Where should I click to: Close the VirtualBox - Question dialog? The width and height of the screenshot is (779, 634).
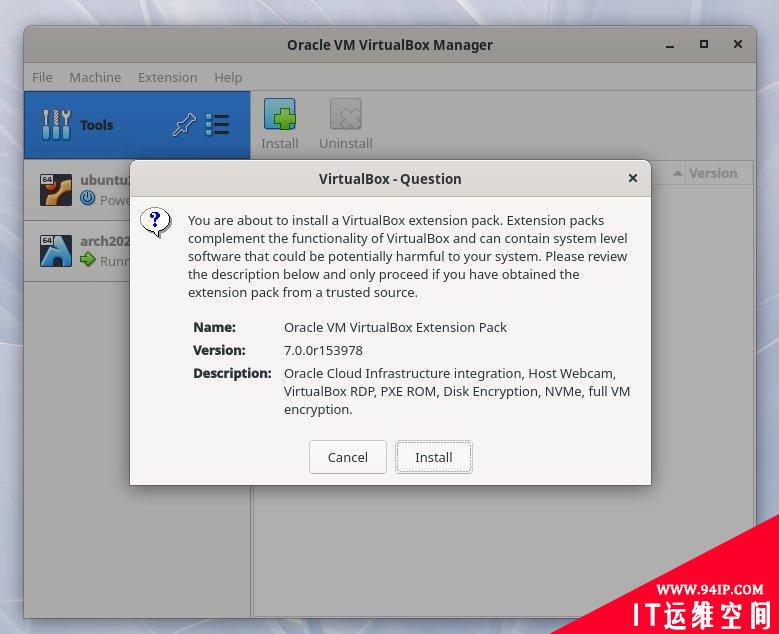[x=632, y=178]
